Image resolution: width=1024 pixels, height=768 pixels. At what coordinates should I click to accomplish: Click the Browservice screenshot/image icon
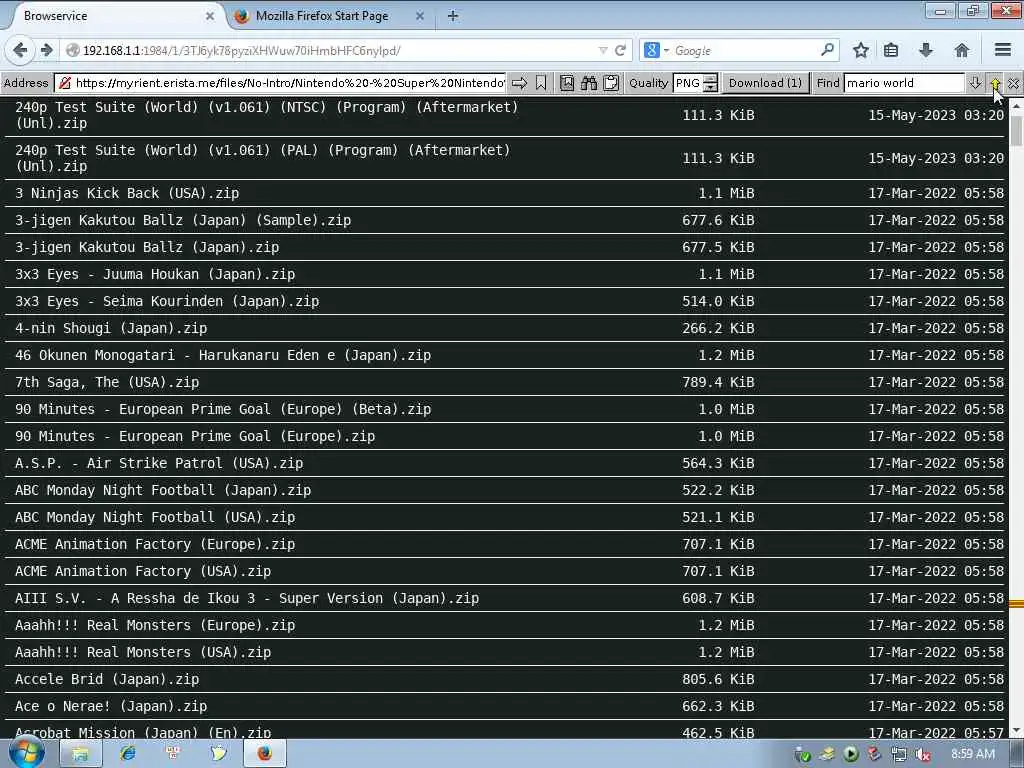[567, 83]
